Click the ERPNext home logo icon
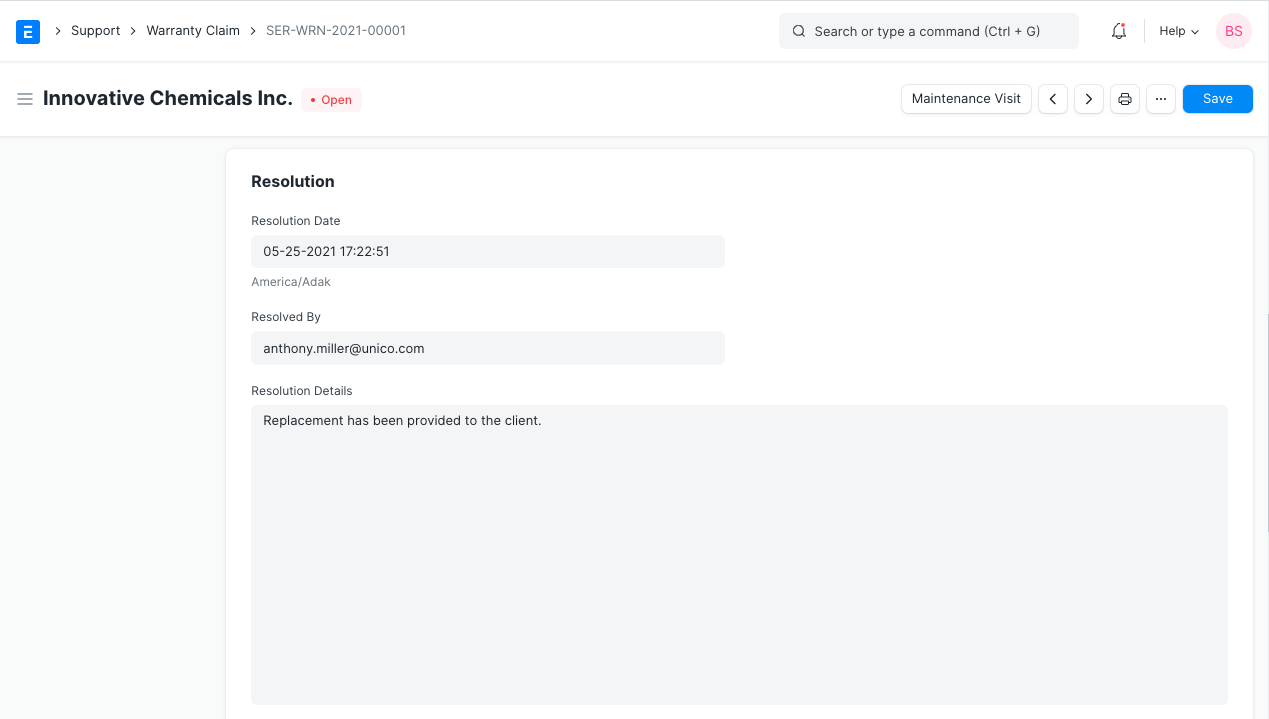1269x719 pixels. (x=28, y=31)
